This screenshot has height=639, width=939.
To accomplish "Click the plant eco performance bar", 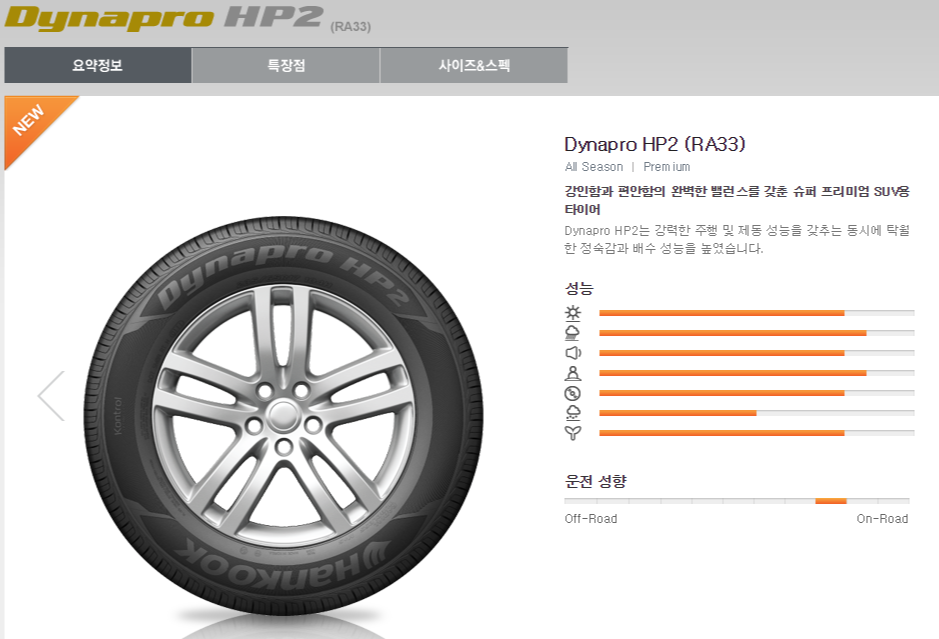I will (x=757, y=433).
